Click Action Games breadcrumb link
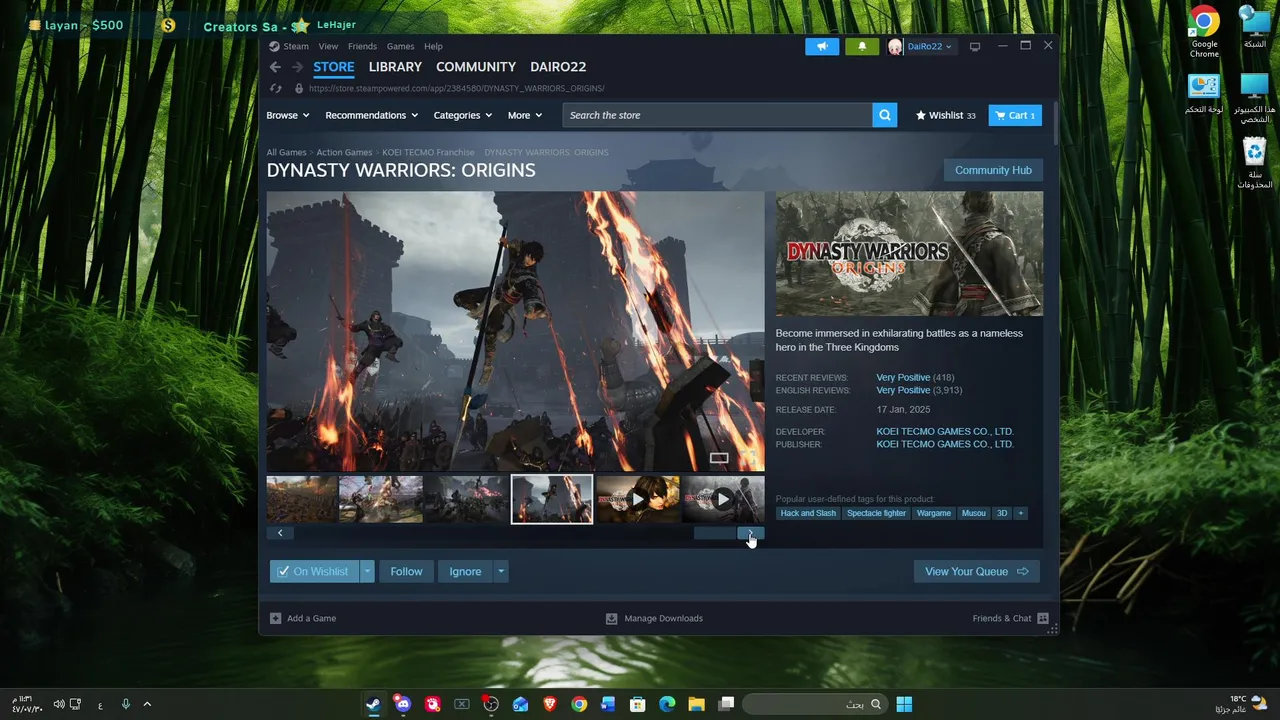This screenshot has width=1280, height=720. tap(344, 153)
